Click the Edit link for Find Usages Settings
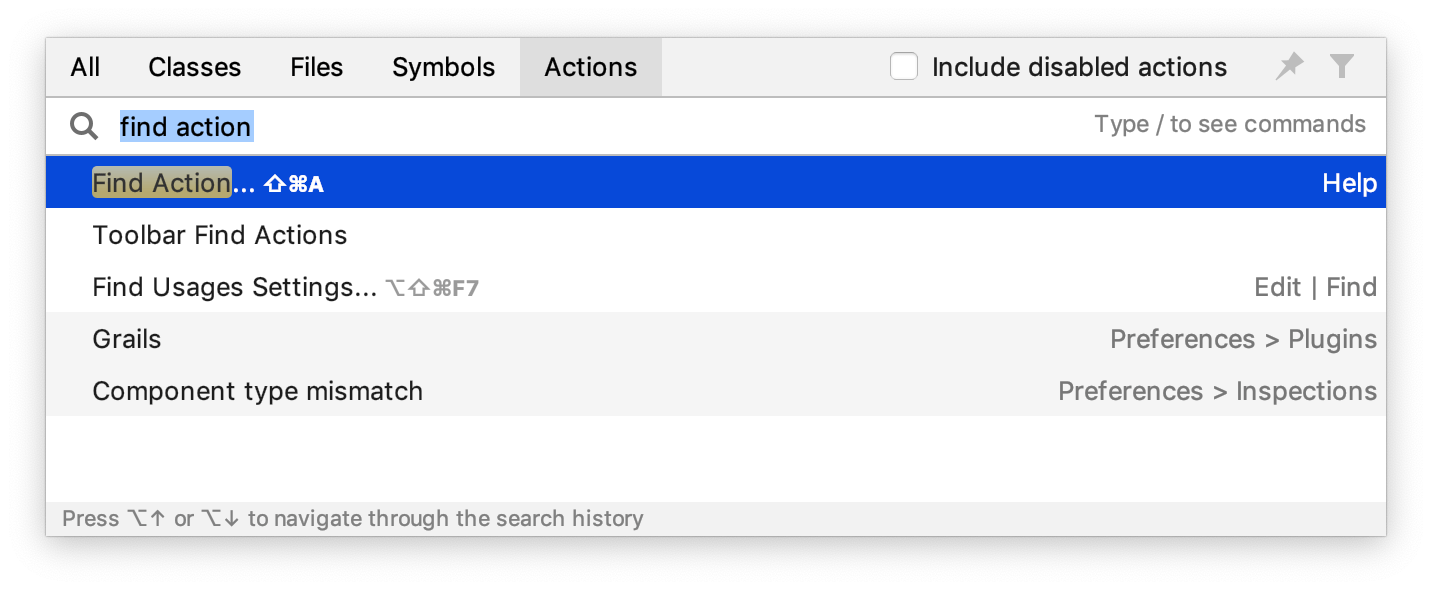 point(1277,287)
